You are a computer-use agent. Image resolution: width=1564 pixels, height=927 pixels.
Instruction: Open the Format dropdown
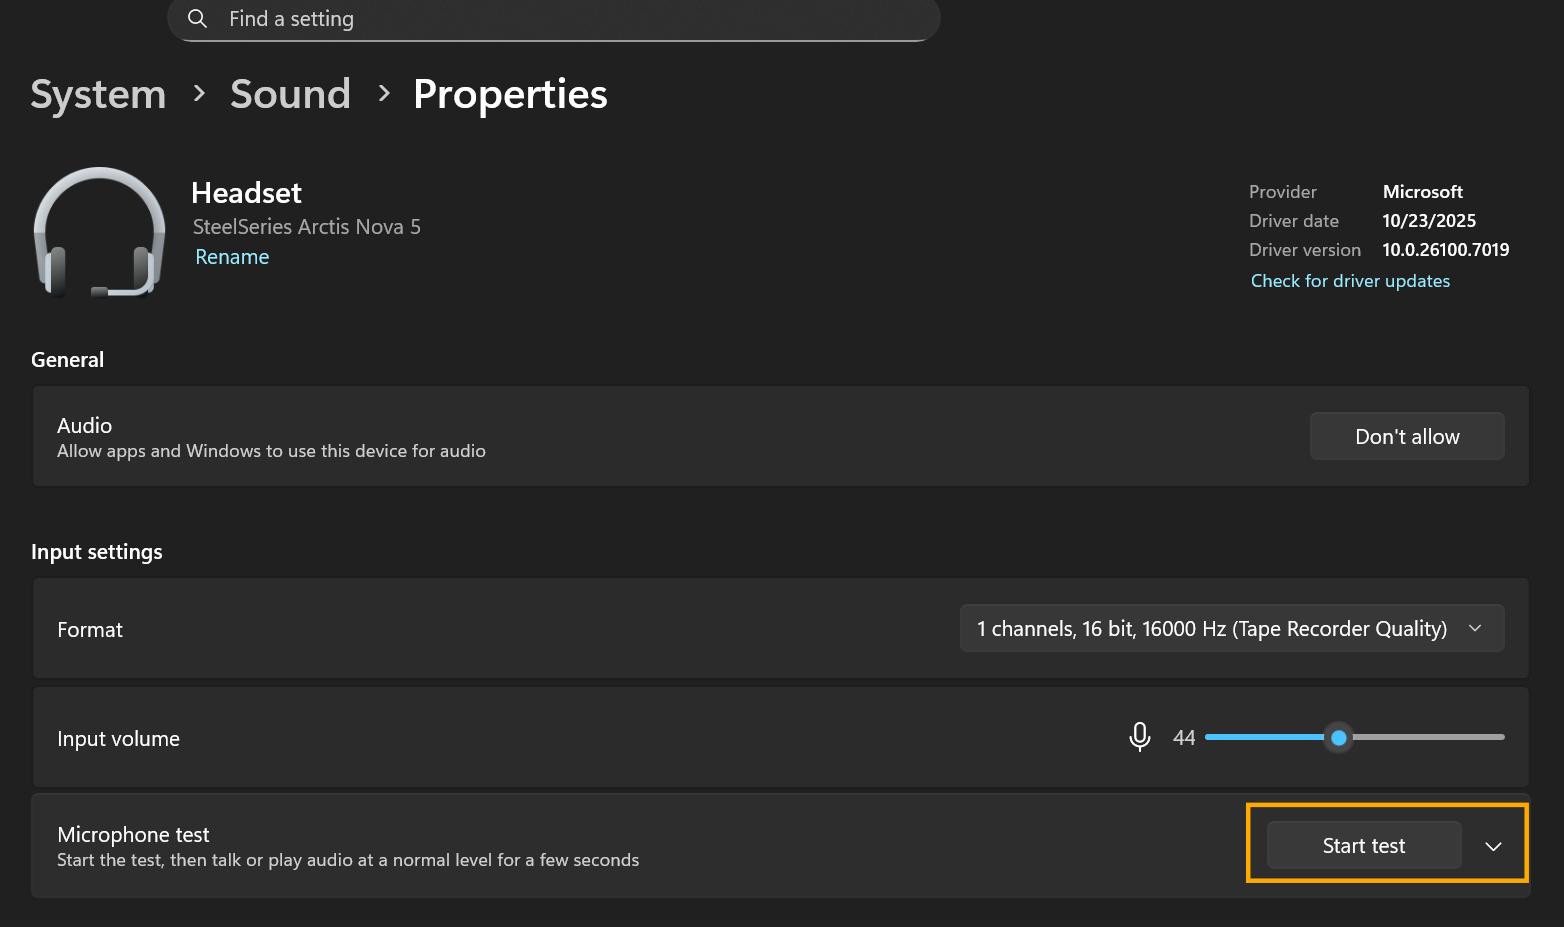point(1231,628)
